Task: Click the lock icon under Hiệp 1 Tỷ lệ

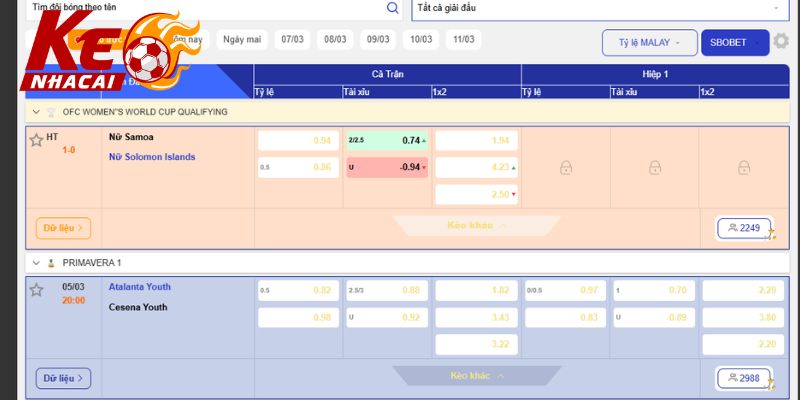Action: (566, 168)
